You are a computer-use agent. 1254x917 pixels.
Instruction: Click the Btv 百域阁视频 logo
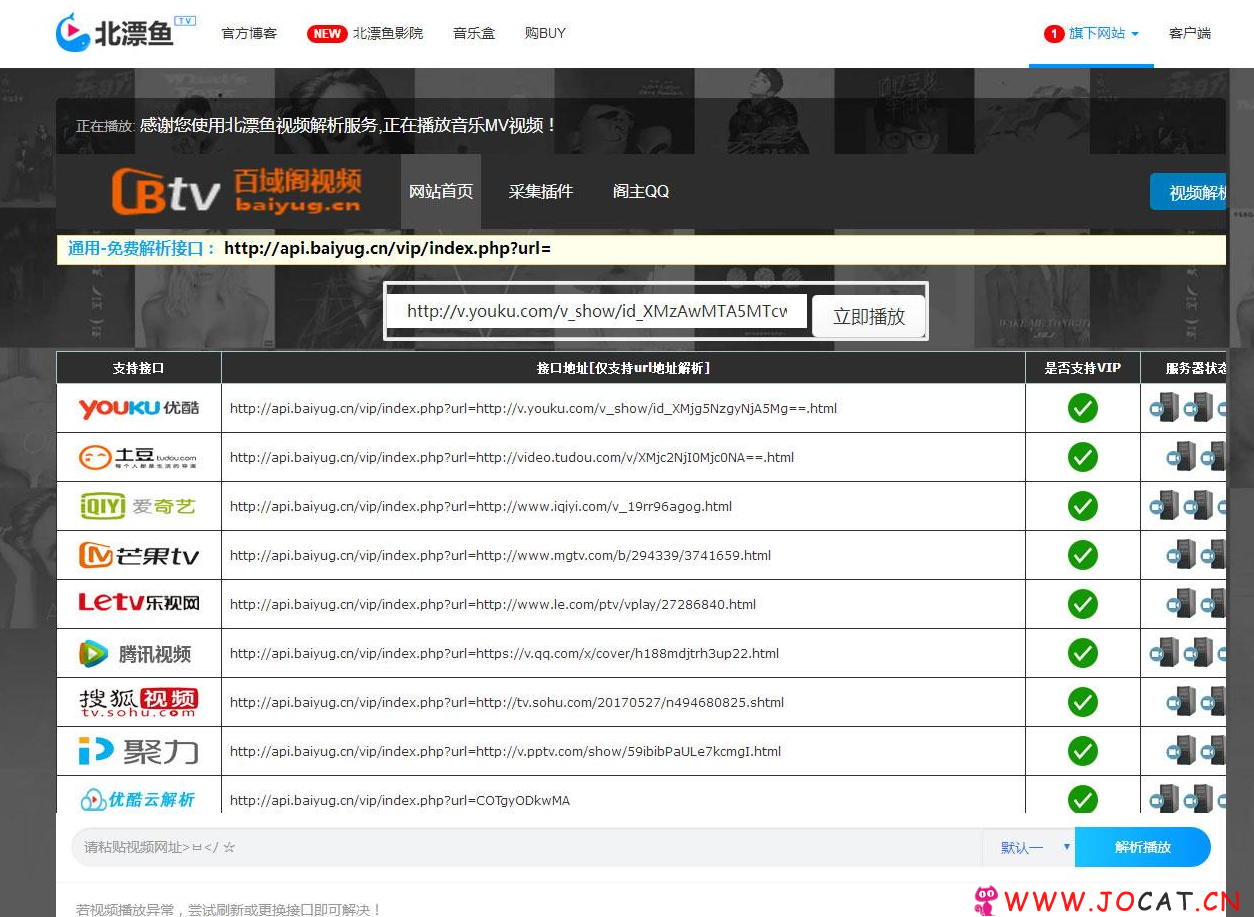(x=236, y=190)
